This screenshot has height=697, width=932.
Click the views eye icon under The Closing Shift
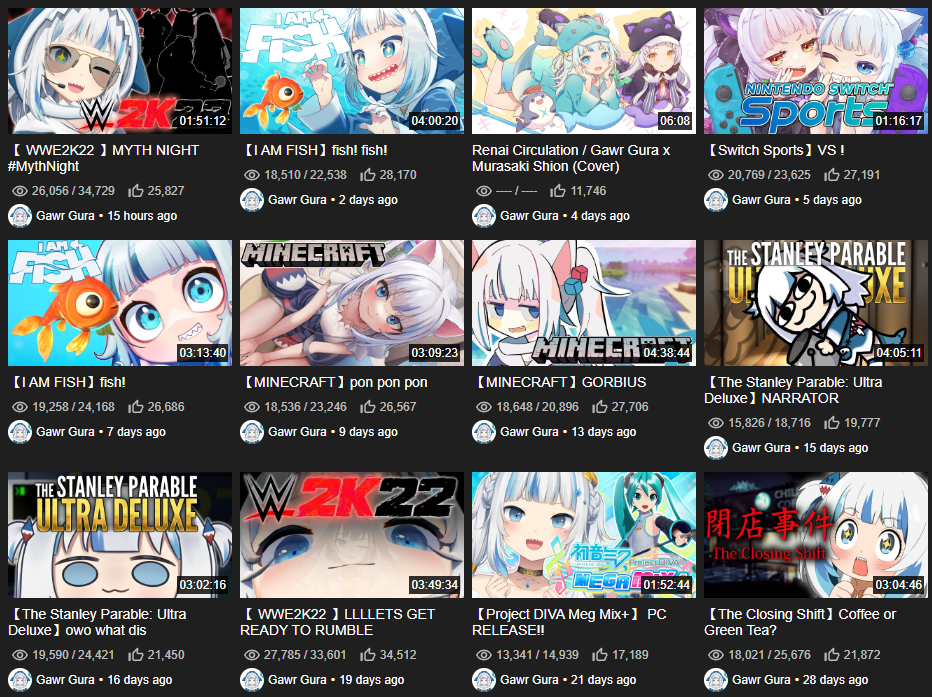pyautogui.click(x=716, y=655)
